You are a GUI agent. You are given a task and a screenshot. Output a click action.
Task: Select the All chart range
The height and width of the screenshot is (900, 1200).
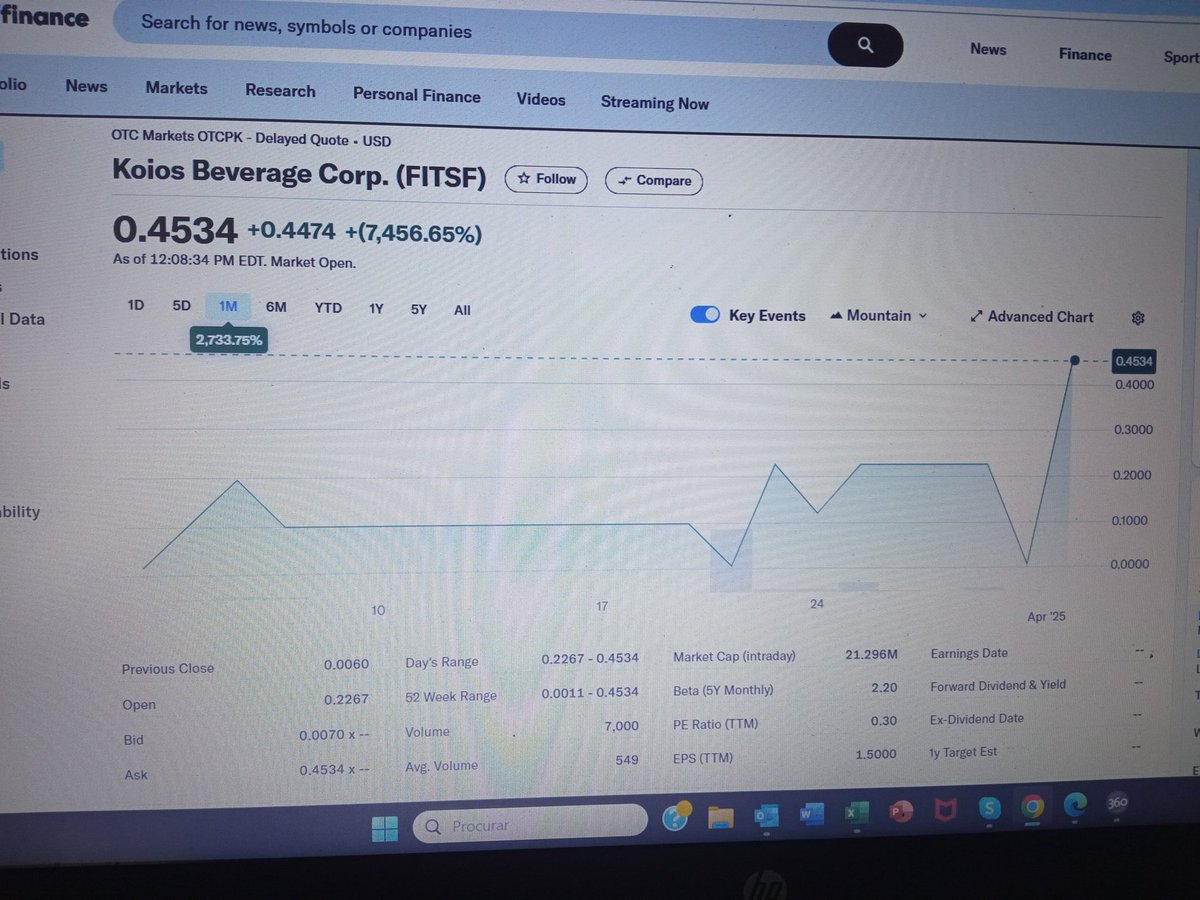[x=462, y=310]
